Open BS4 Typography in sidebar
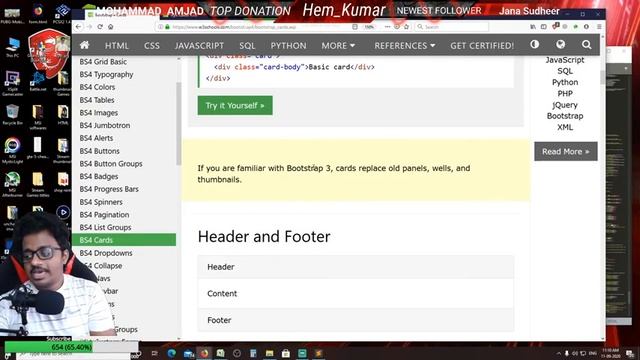The height and width of the screenshot is (360, 640). coord(107,74)
